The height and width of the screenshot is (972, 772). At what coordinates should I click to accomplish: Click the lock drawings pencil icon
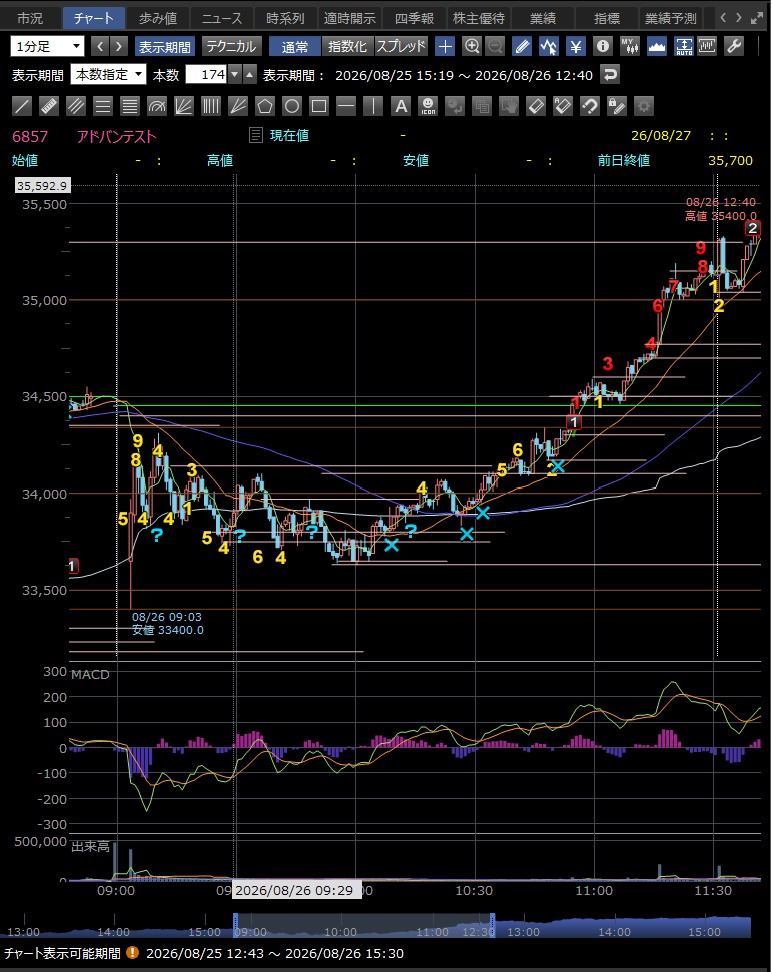(x=616, y=106)
